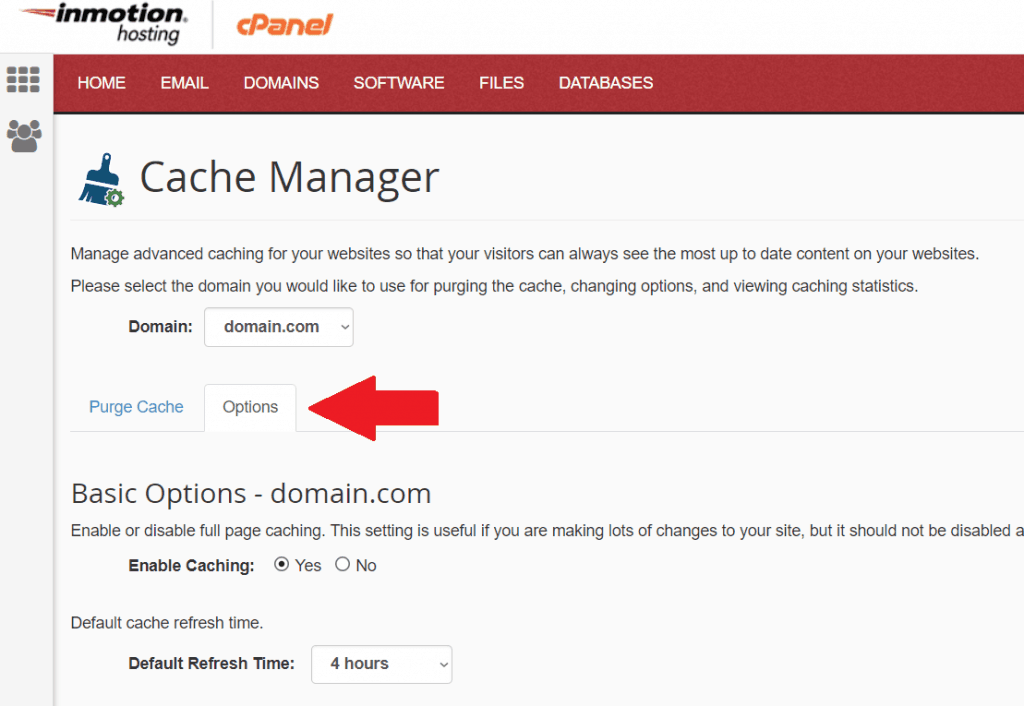
Task: Open the DATABASES menu
Action: coord(605,83)
